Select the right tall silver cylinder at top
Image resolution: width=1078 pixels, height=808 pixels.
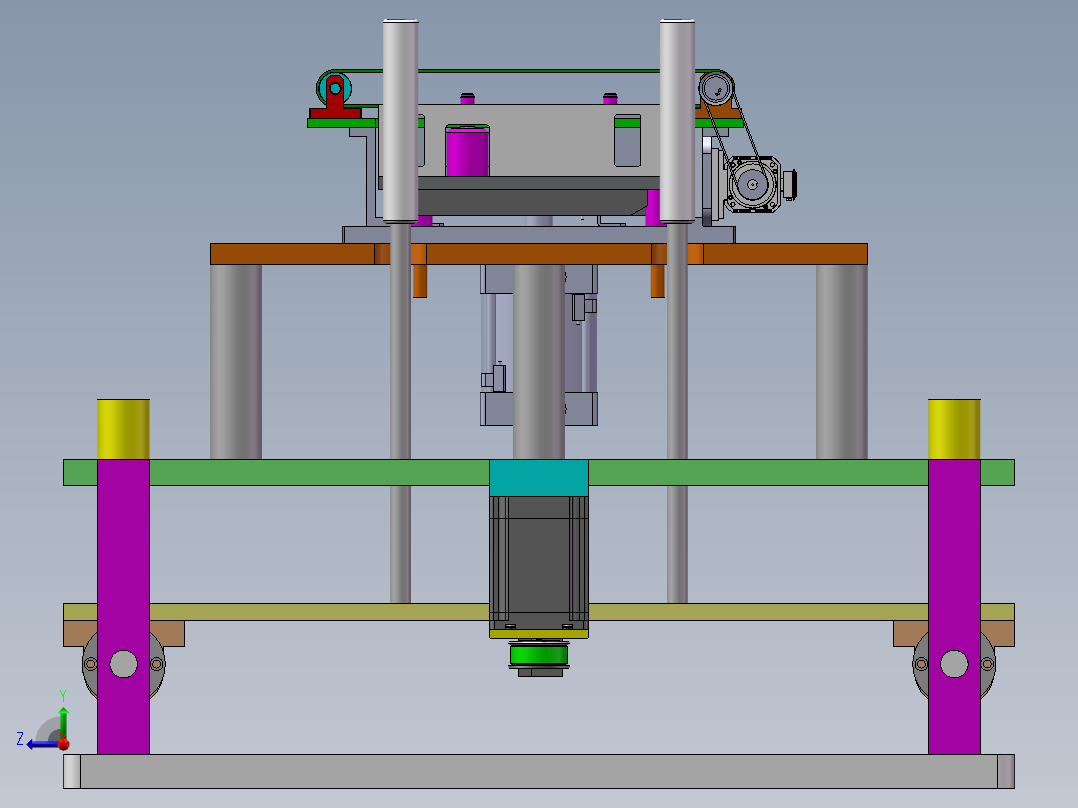coord(677,121)
